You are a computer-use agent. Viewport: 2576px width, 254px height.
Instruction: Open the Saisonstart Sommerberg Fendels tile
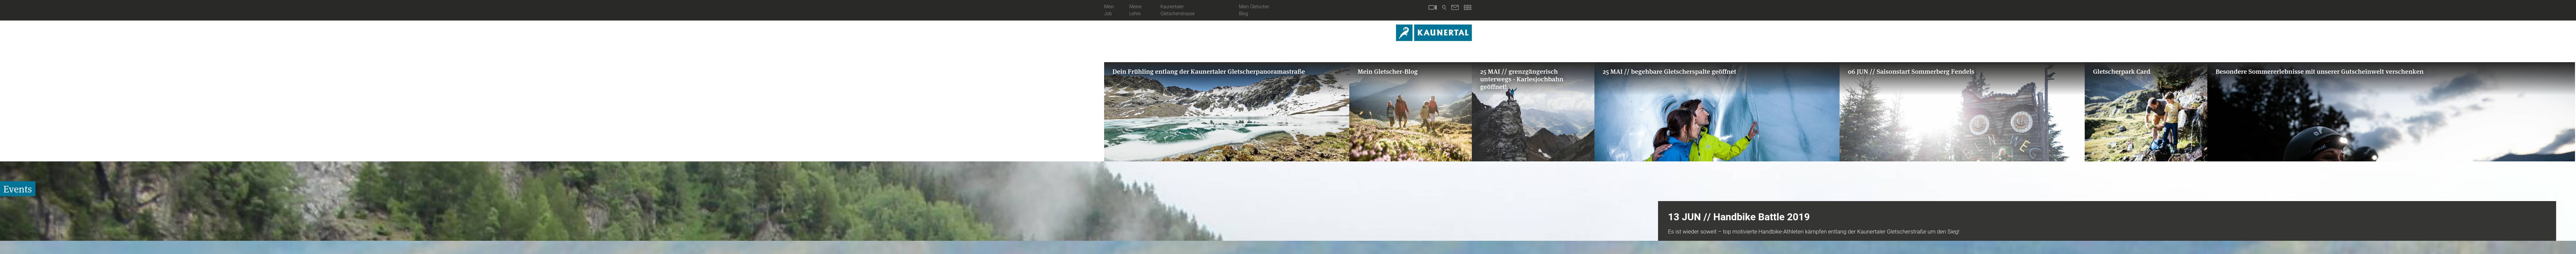[1962, 112]
